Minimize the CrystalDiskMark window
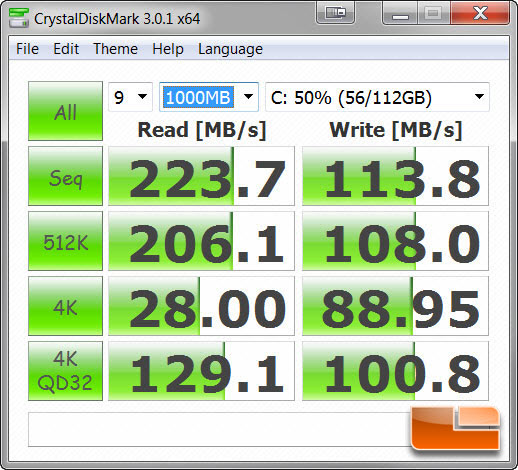 tap(400, 13)
